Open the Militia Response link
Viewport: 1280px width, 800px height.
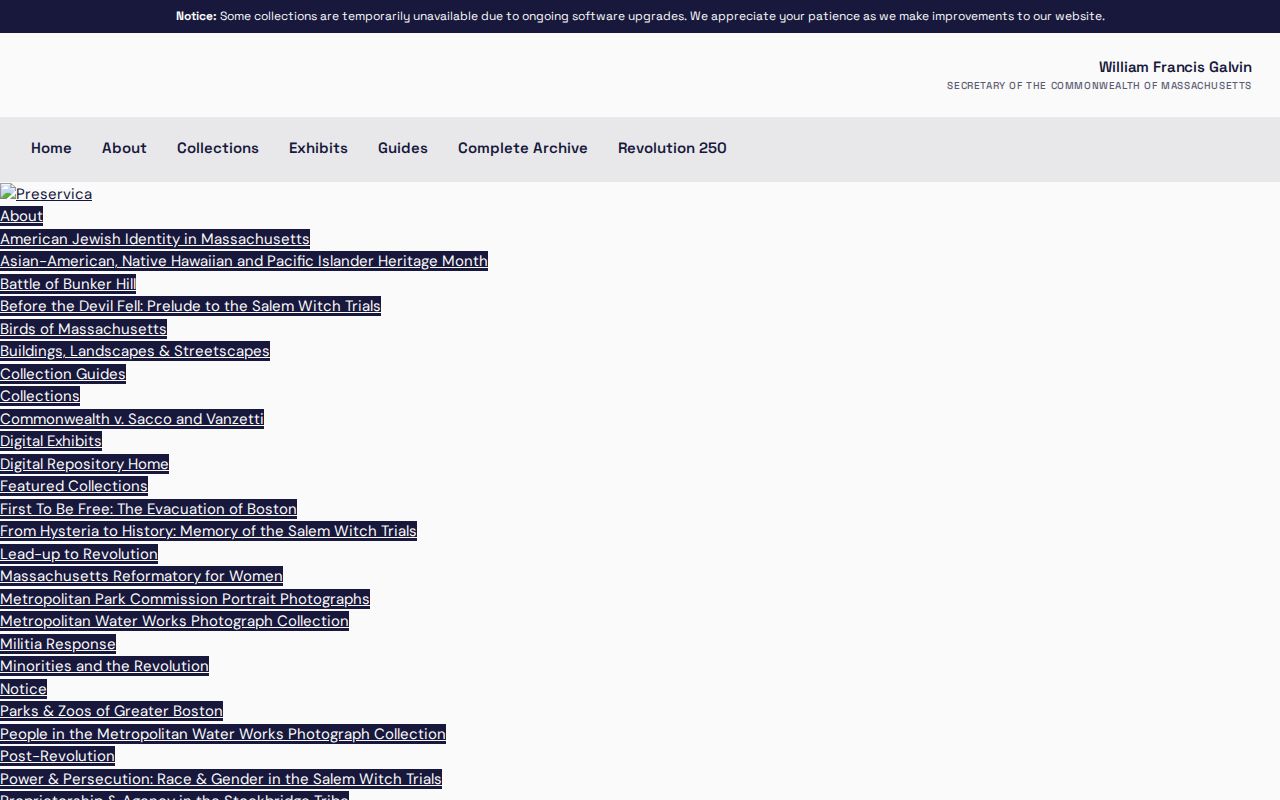click(x=58, y=644)
